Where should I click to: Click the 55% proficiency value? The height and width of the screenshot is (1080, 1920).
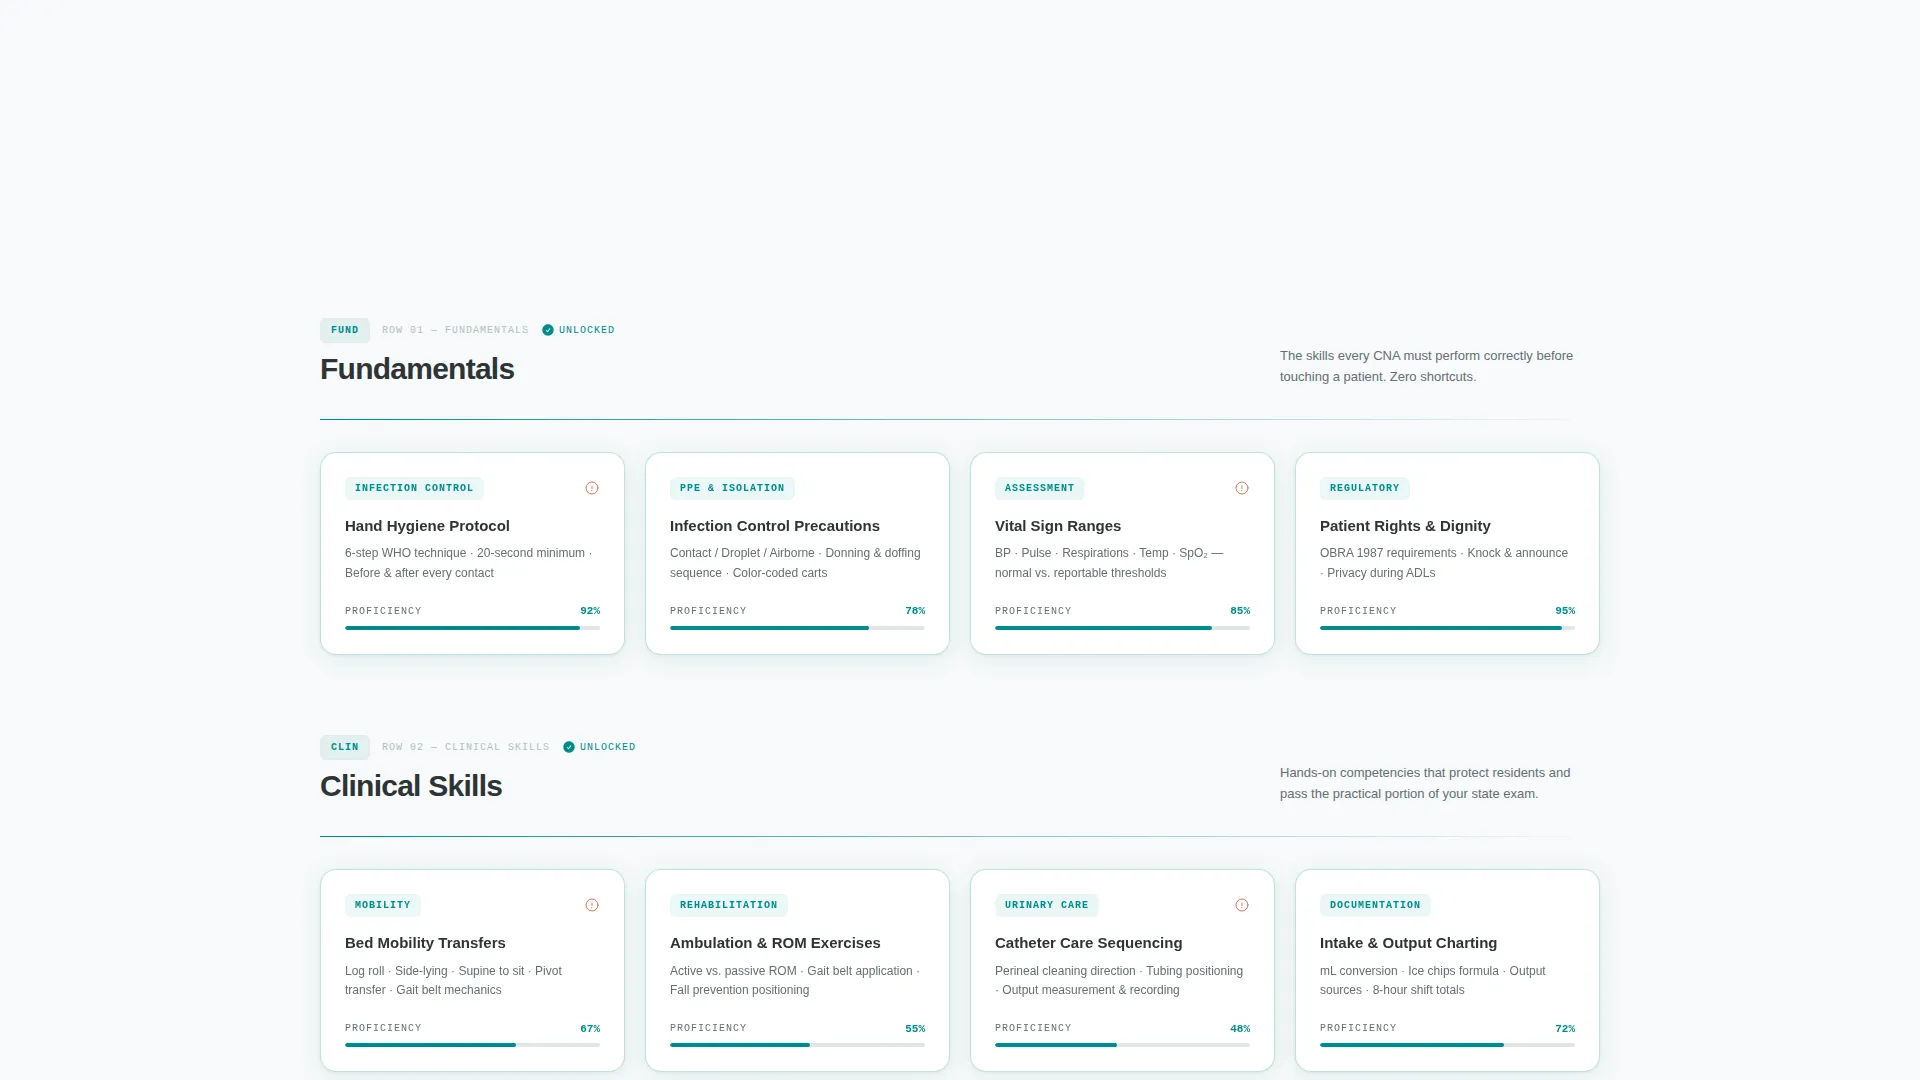tap(915, 1029)
